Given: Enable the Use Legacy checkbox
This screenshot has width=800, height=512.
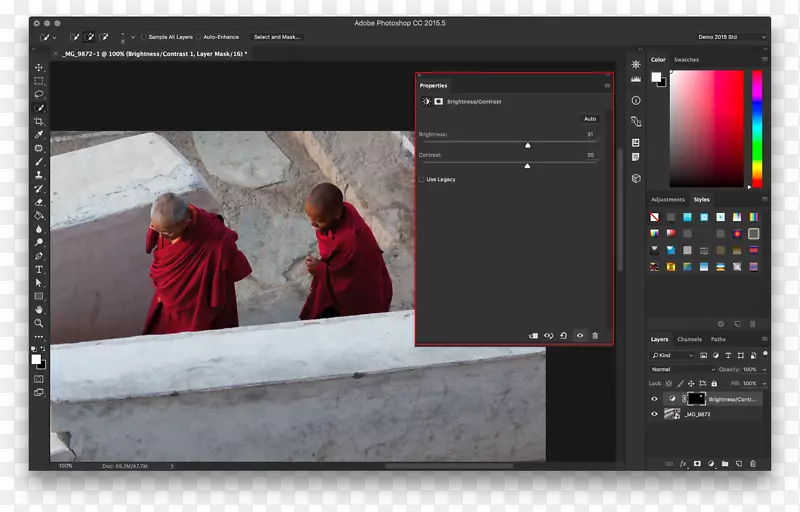Looking at the screenshot, I should [x=422, y=179].
